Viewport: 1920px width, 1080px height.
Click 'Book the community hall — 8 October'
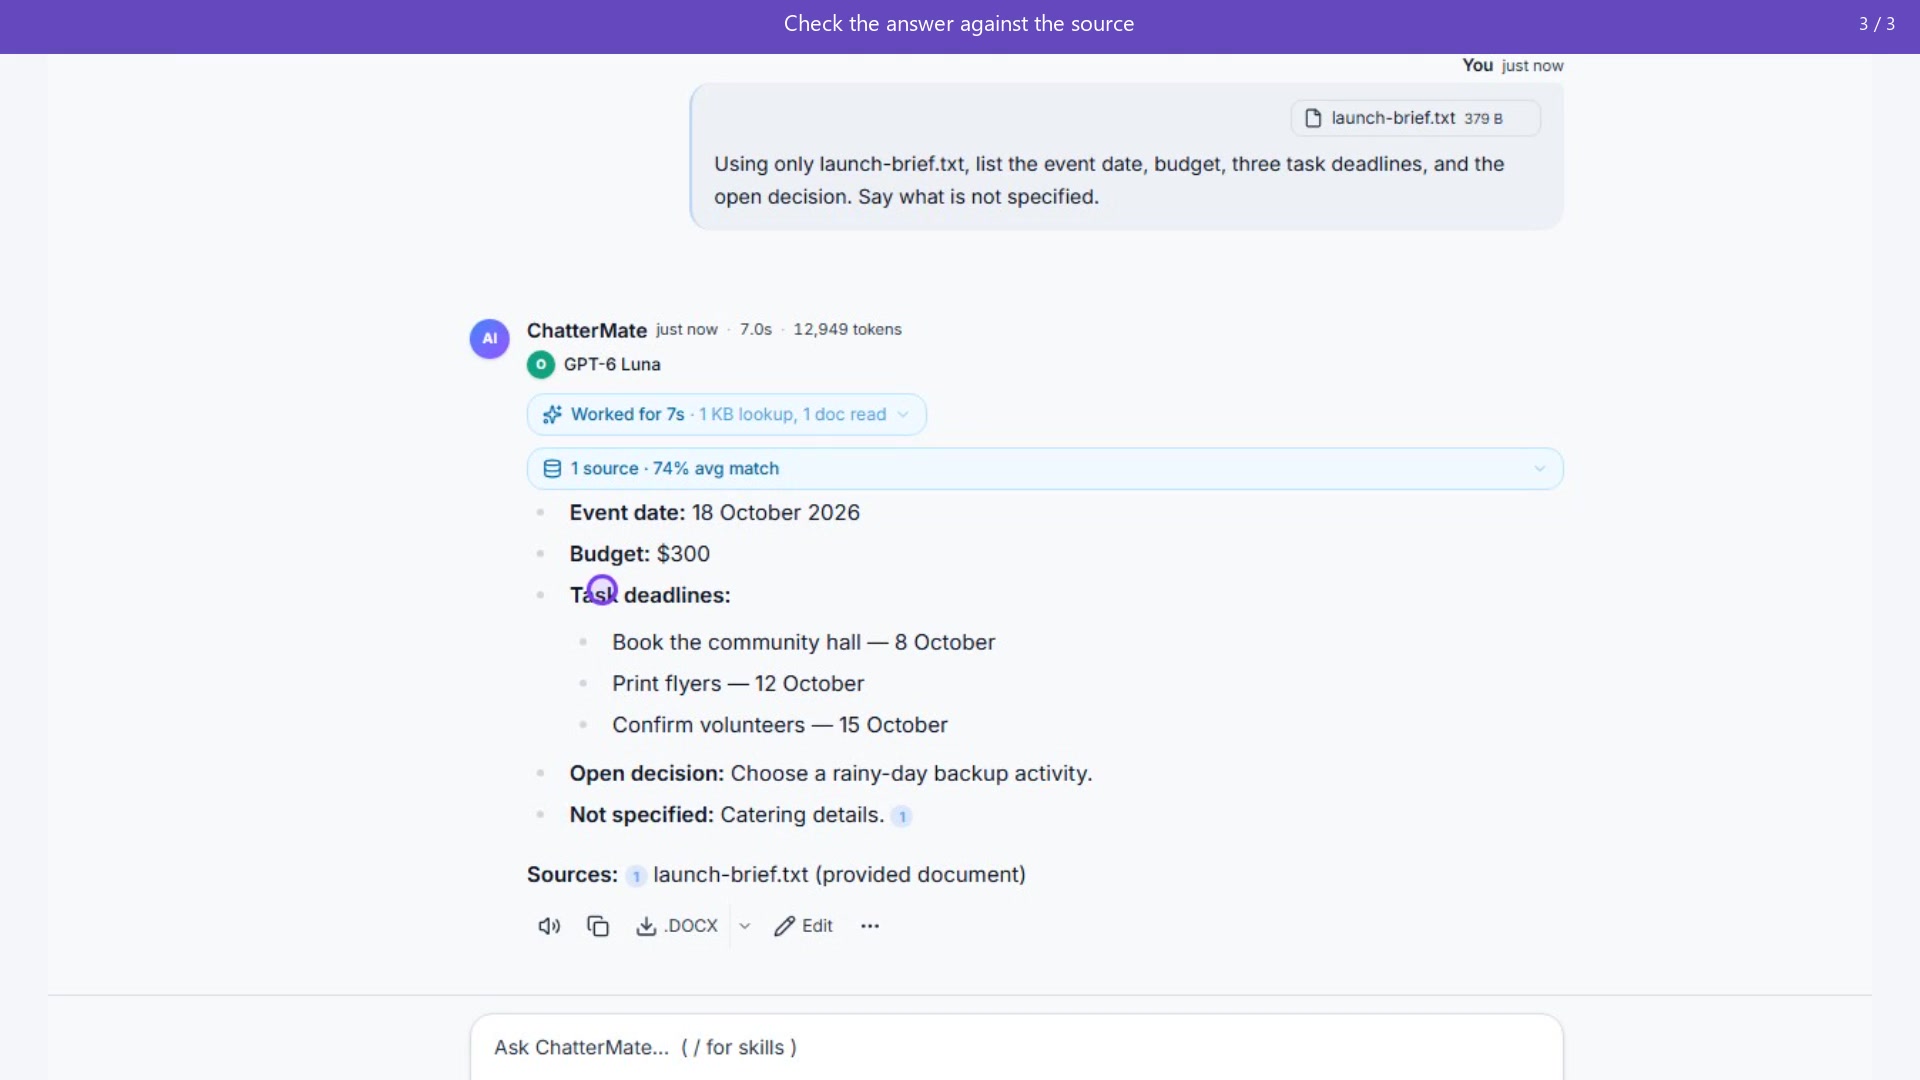[x=803, y=642]
